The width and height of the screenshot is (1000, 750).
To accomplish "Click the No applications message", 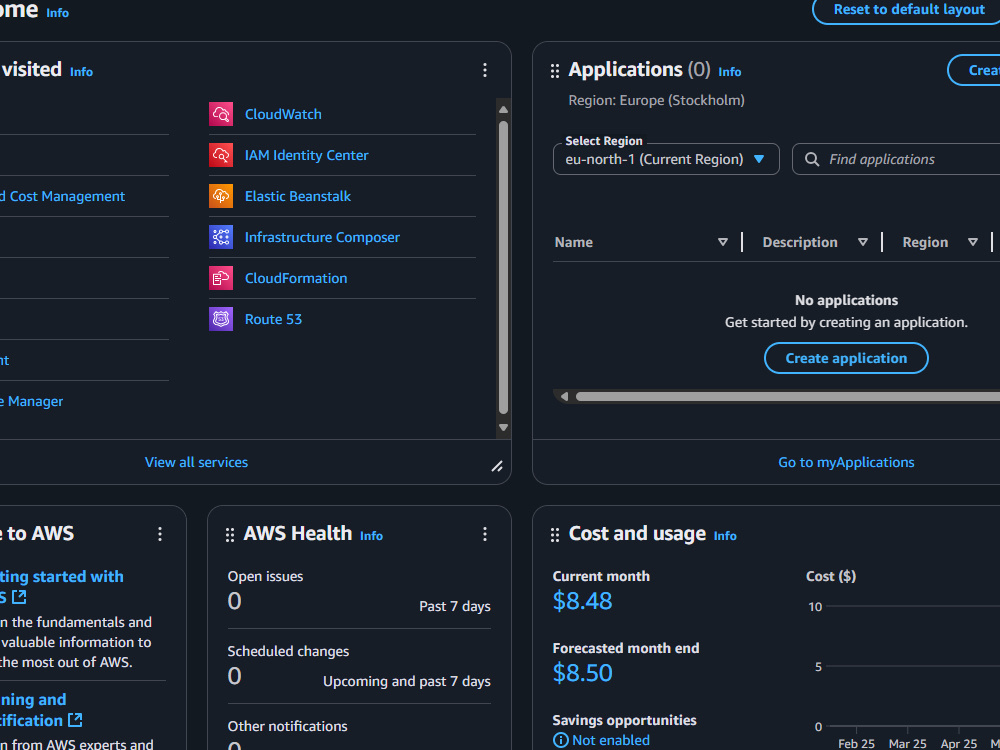I will (846, 300).
